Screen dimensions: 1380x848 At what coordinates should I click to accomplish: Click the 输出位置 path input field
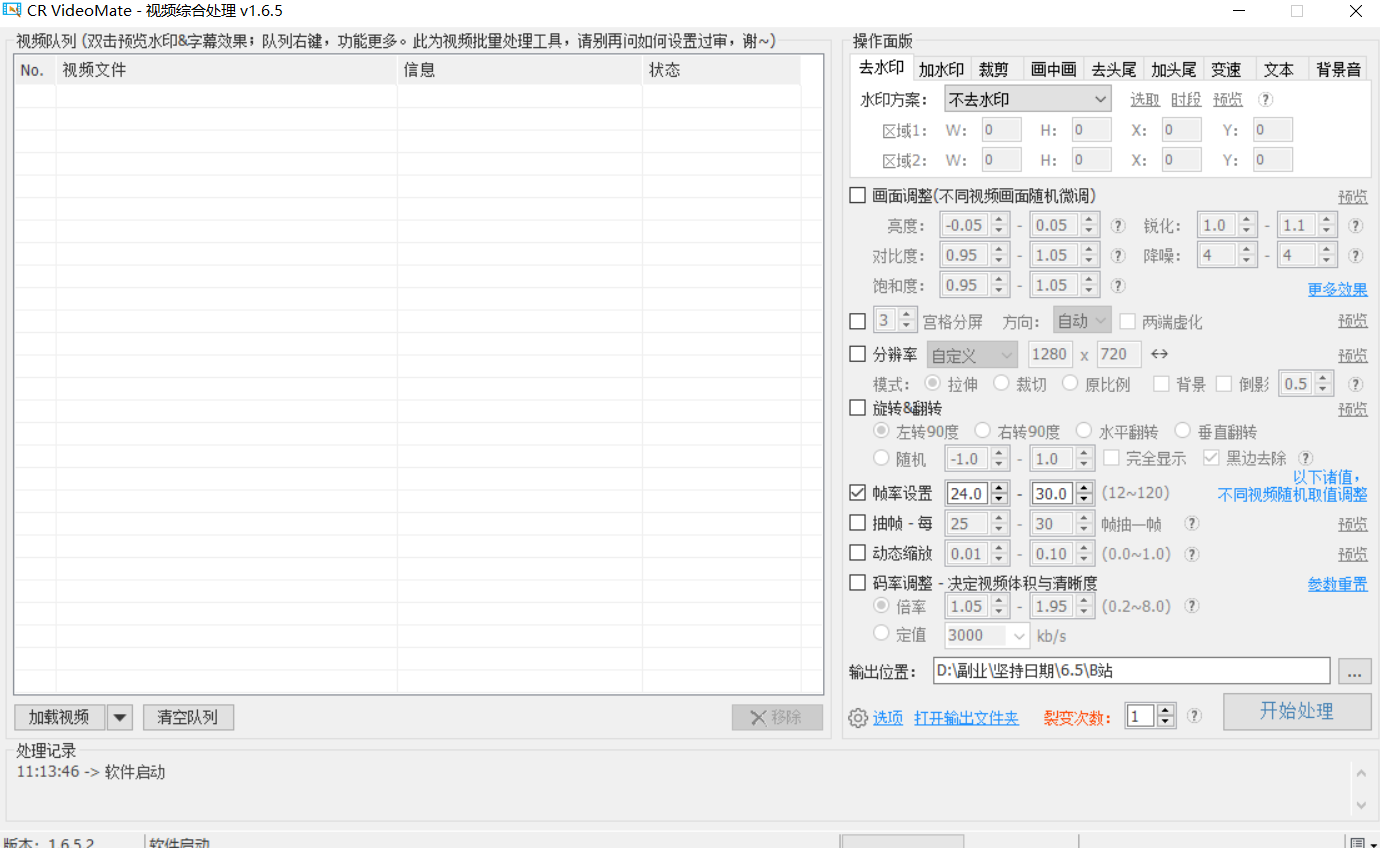click(1130, 671)
